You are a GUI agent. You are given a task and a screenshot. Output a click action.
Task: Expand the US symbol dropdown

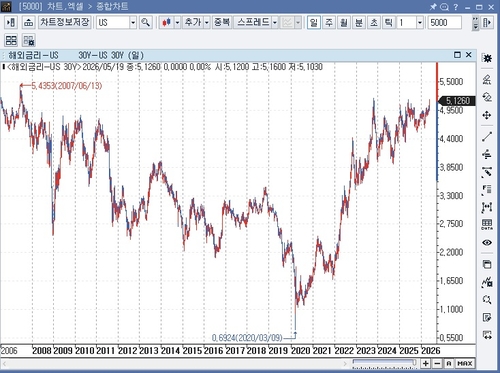[x=133, y=23]
